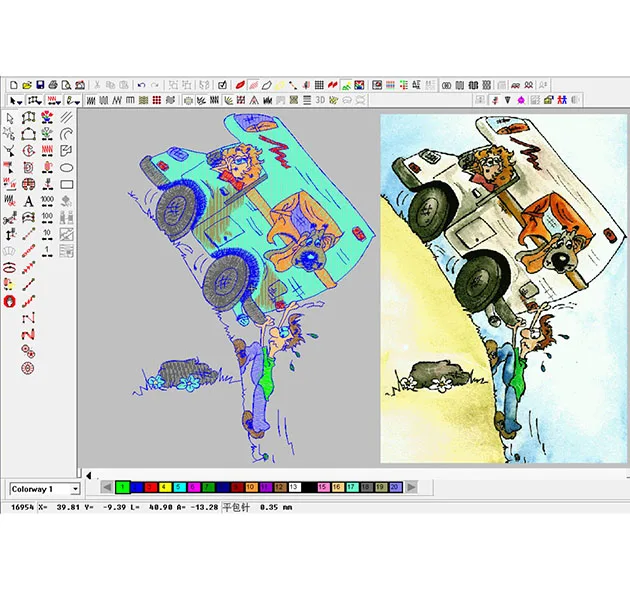Select the filled red Z zigzag tool
Image resolution: width=630 pixels, height=591 pixels.
pos(29,334)
